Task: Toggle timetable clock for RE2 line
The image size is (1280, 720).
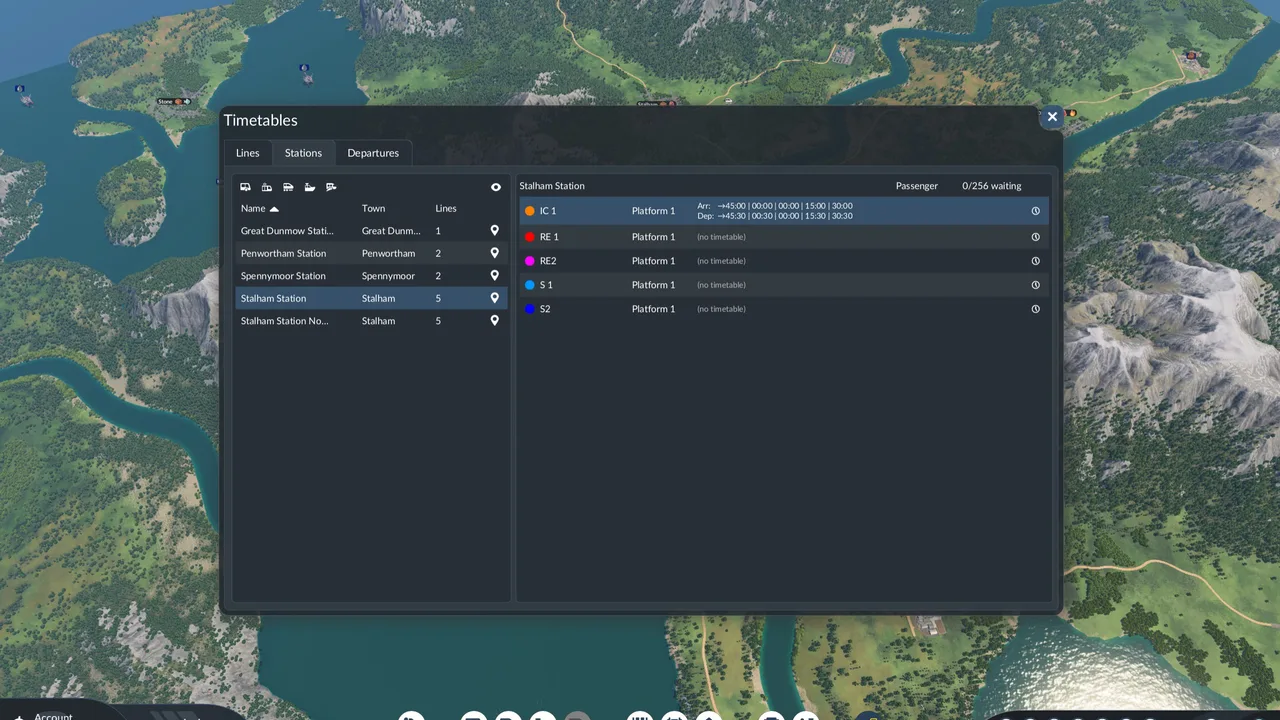Action: [1035, 261]
